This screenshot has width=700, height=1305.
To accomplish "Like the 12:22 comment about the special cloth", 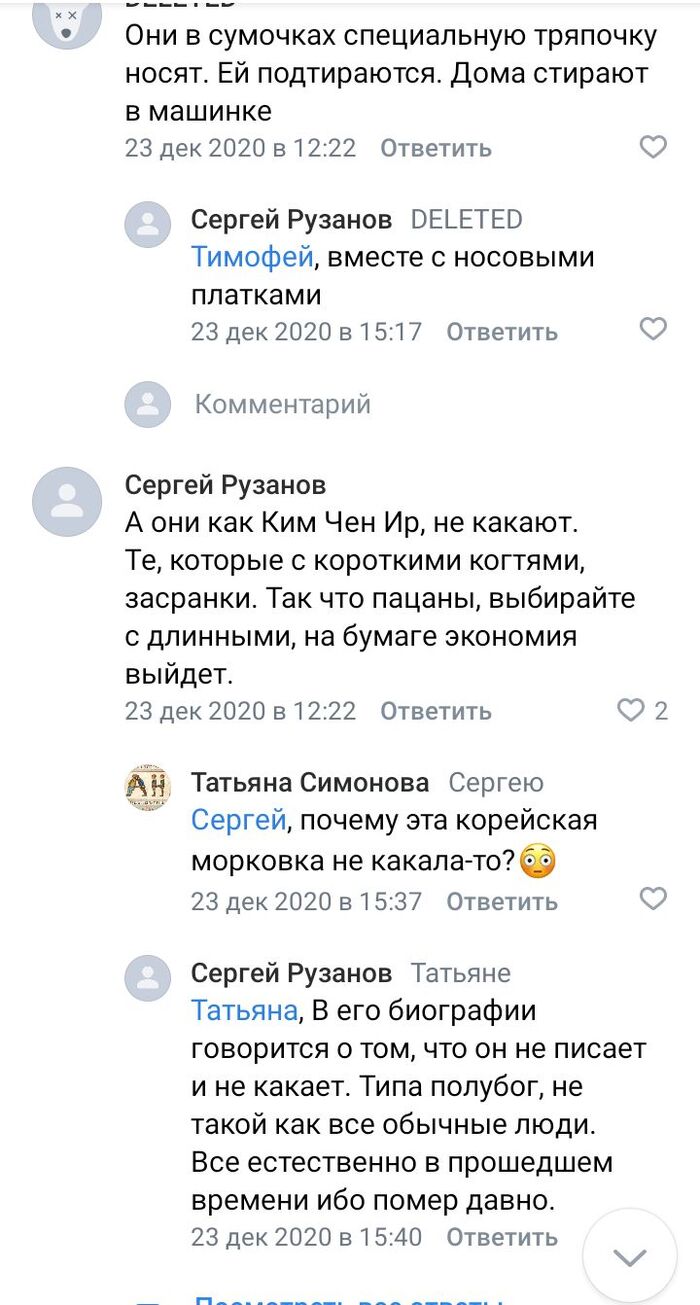I will click(653, 148).
